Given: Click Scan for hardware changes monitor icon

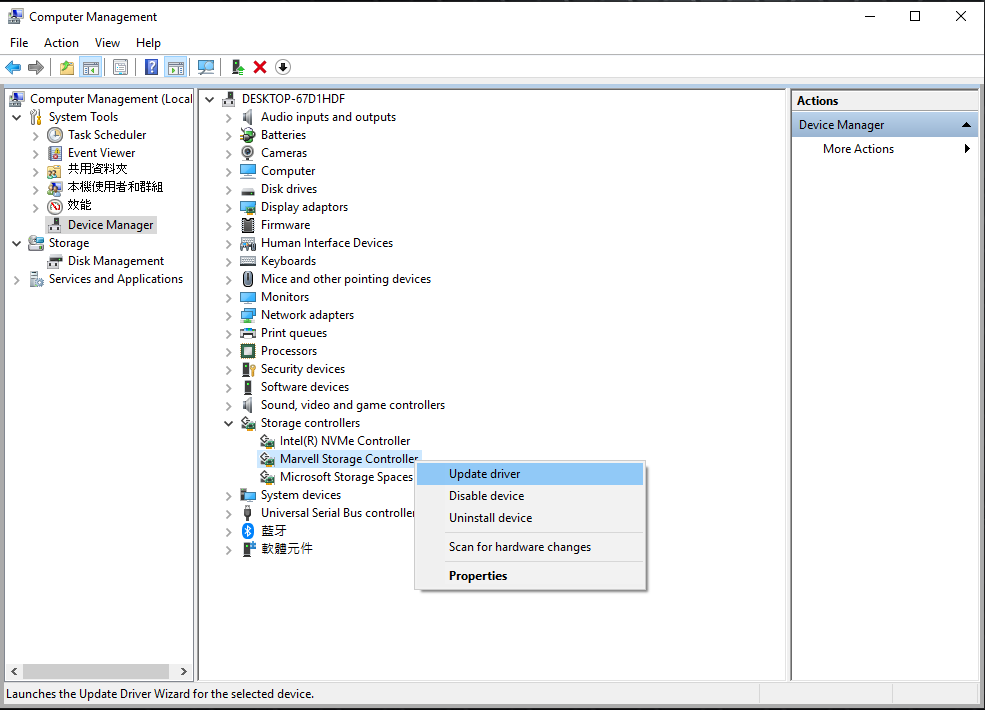Looking at the screenshot, I should [206, 67].
